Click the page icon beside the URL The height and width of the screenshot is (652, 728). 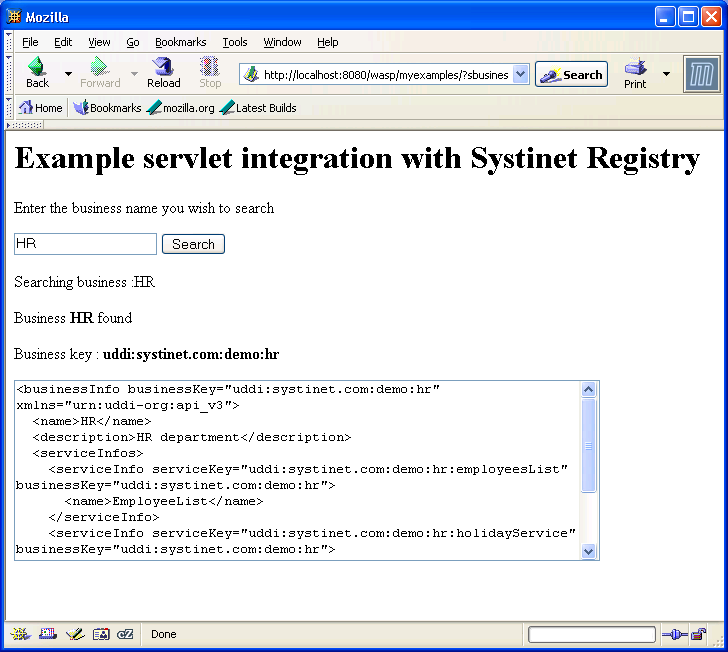[251, 74]
